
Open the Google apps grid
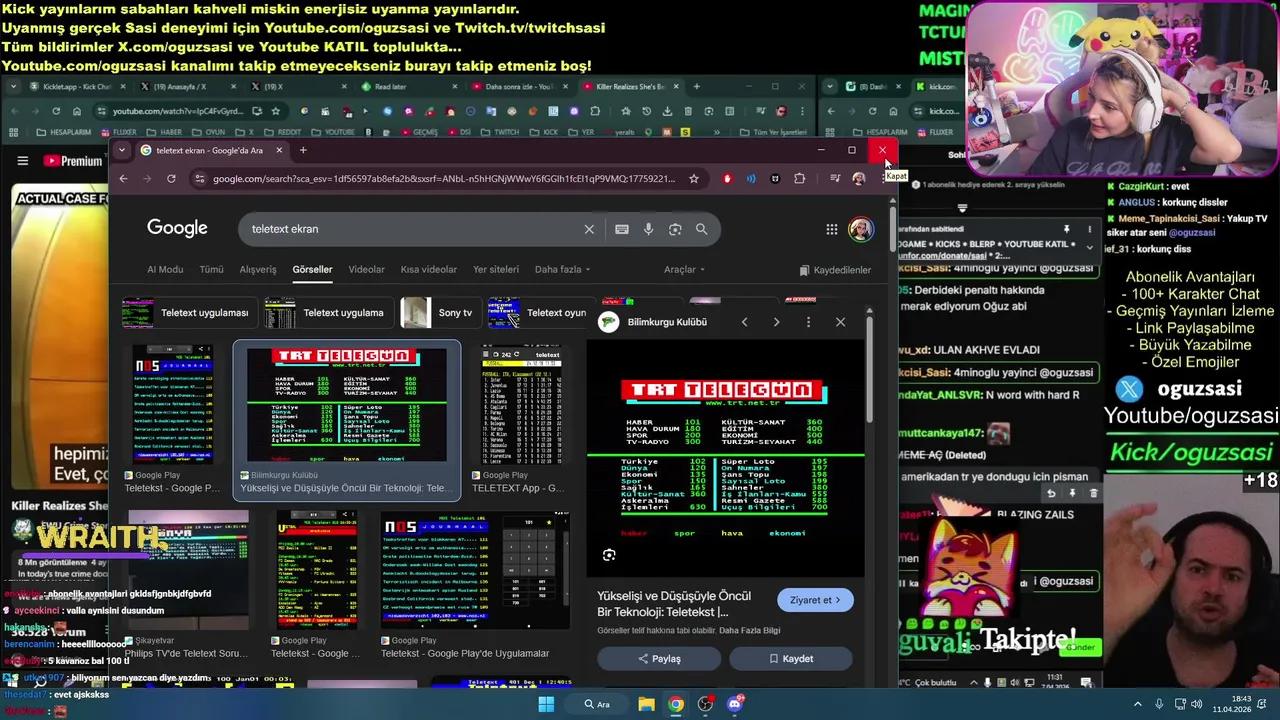click(831, 229)
